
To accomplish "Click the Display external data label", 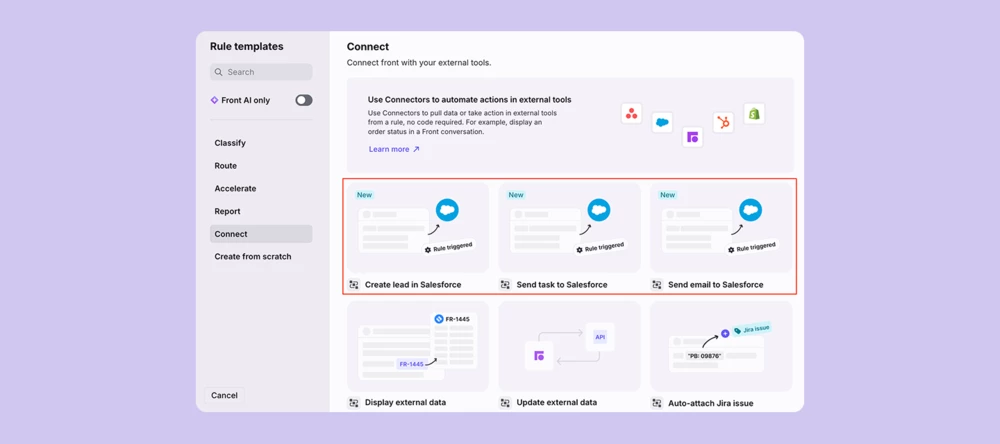I will [x=406, y=403].
